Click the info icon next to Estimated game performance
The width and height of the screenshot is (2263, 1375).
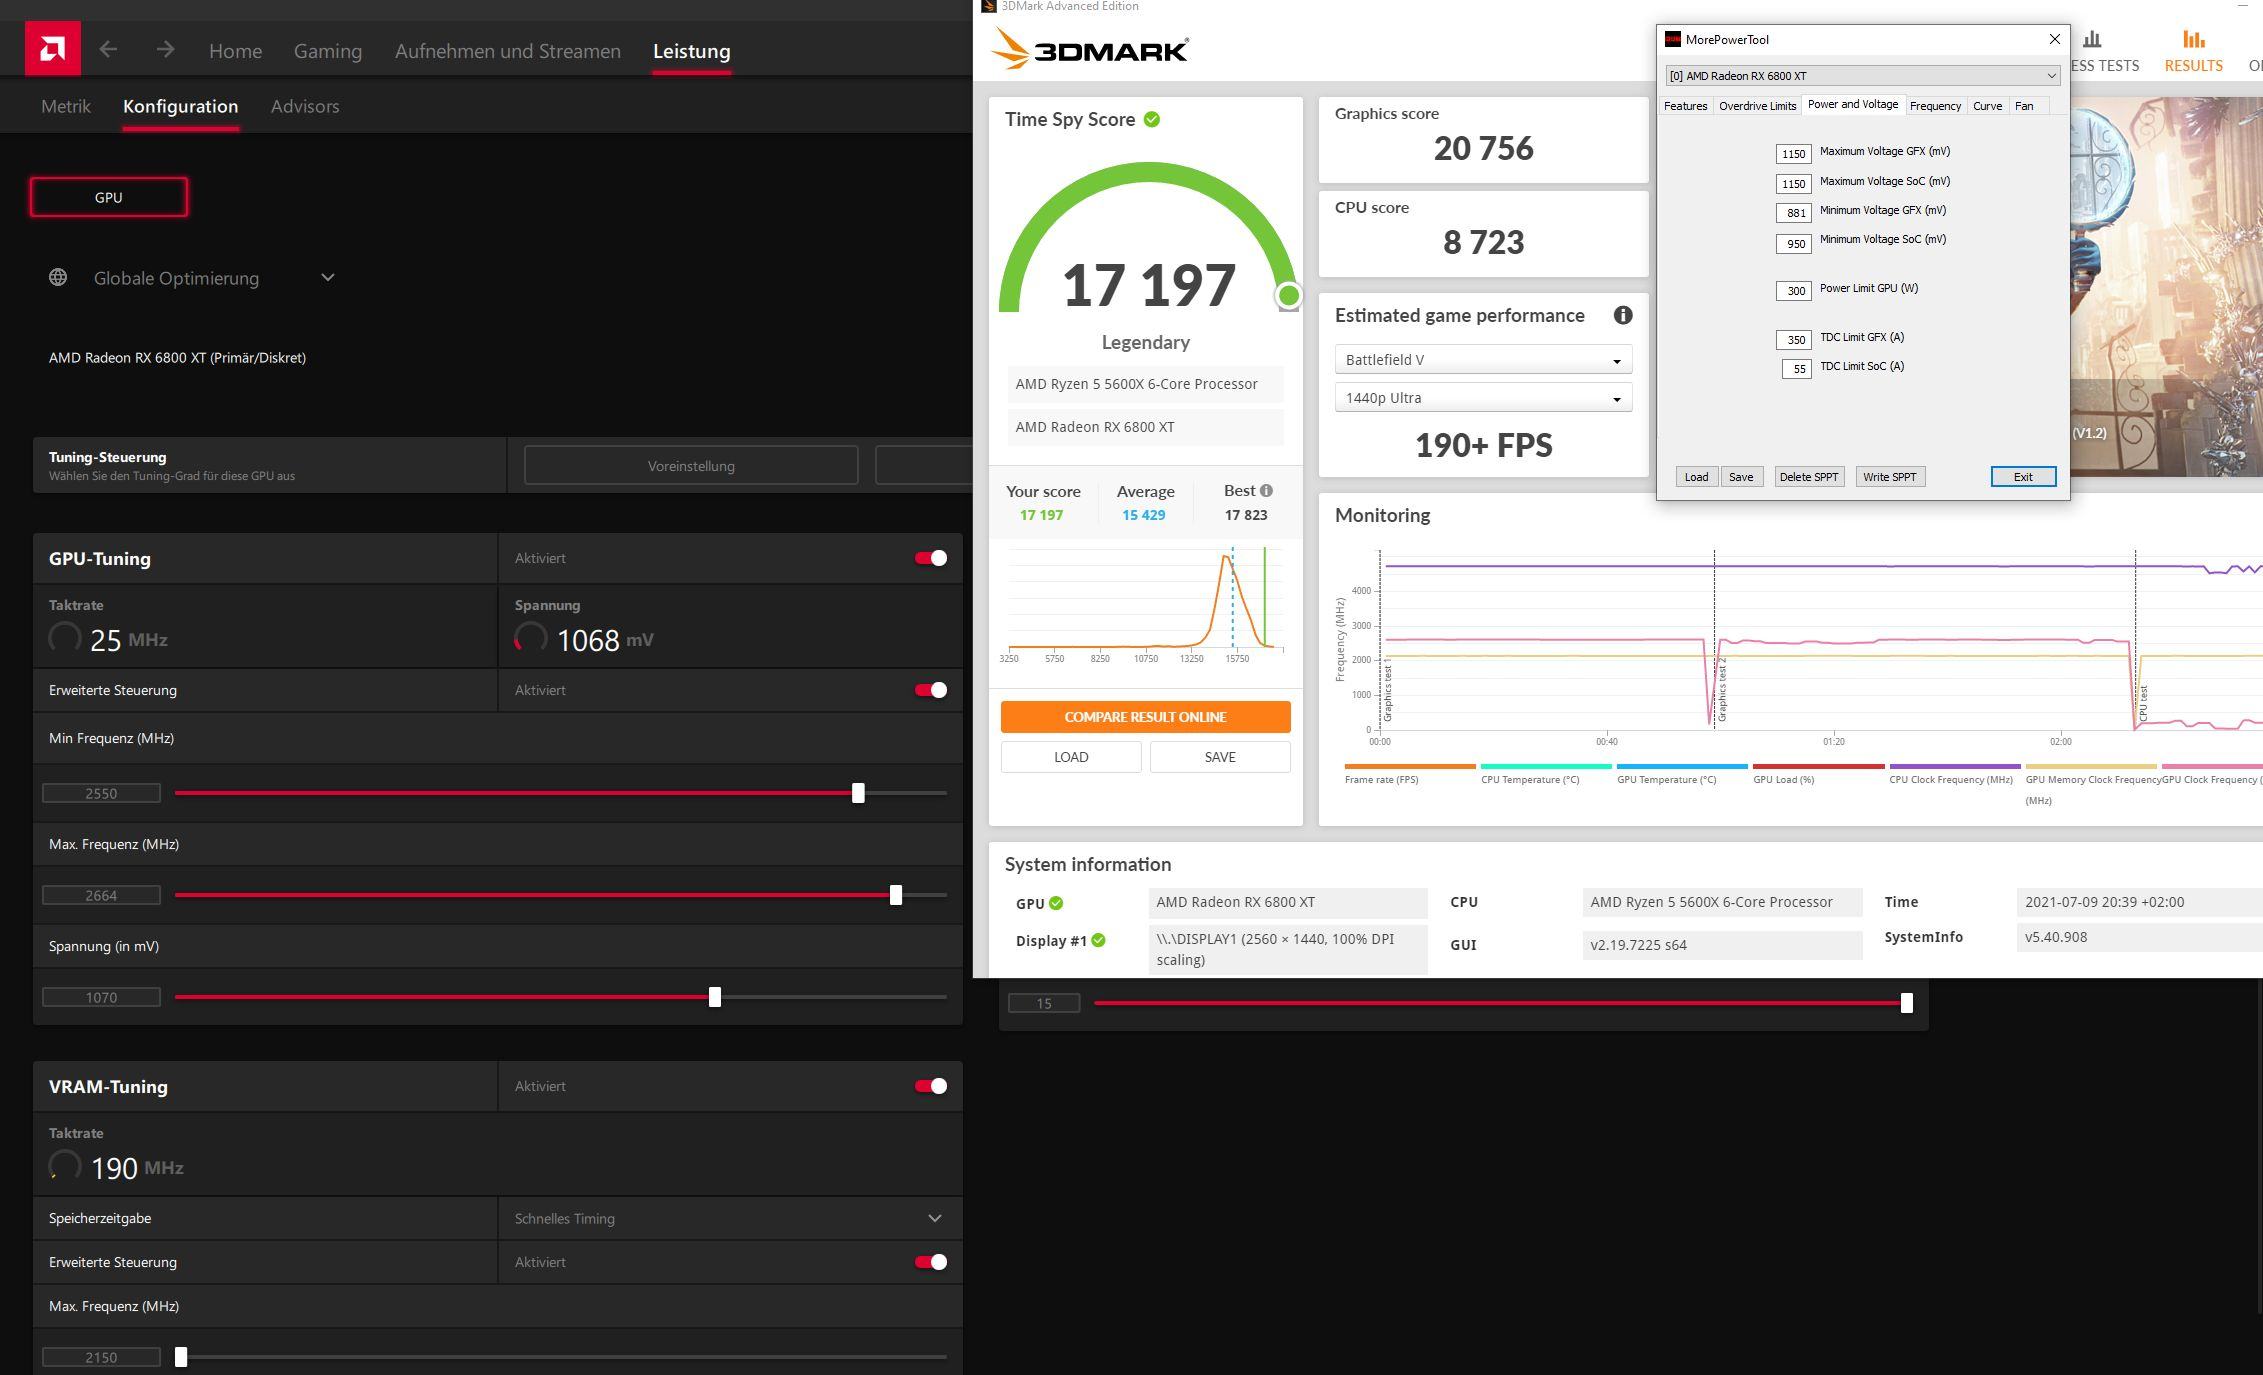[x=1622, y=316]
